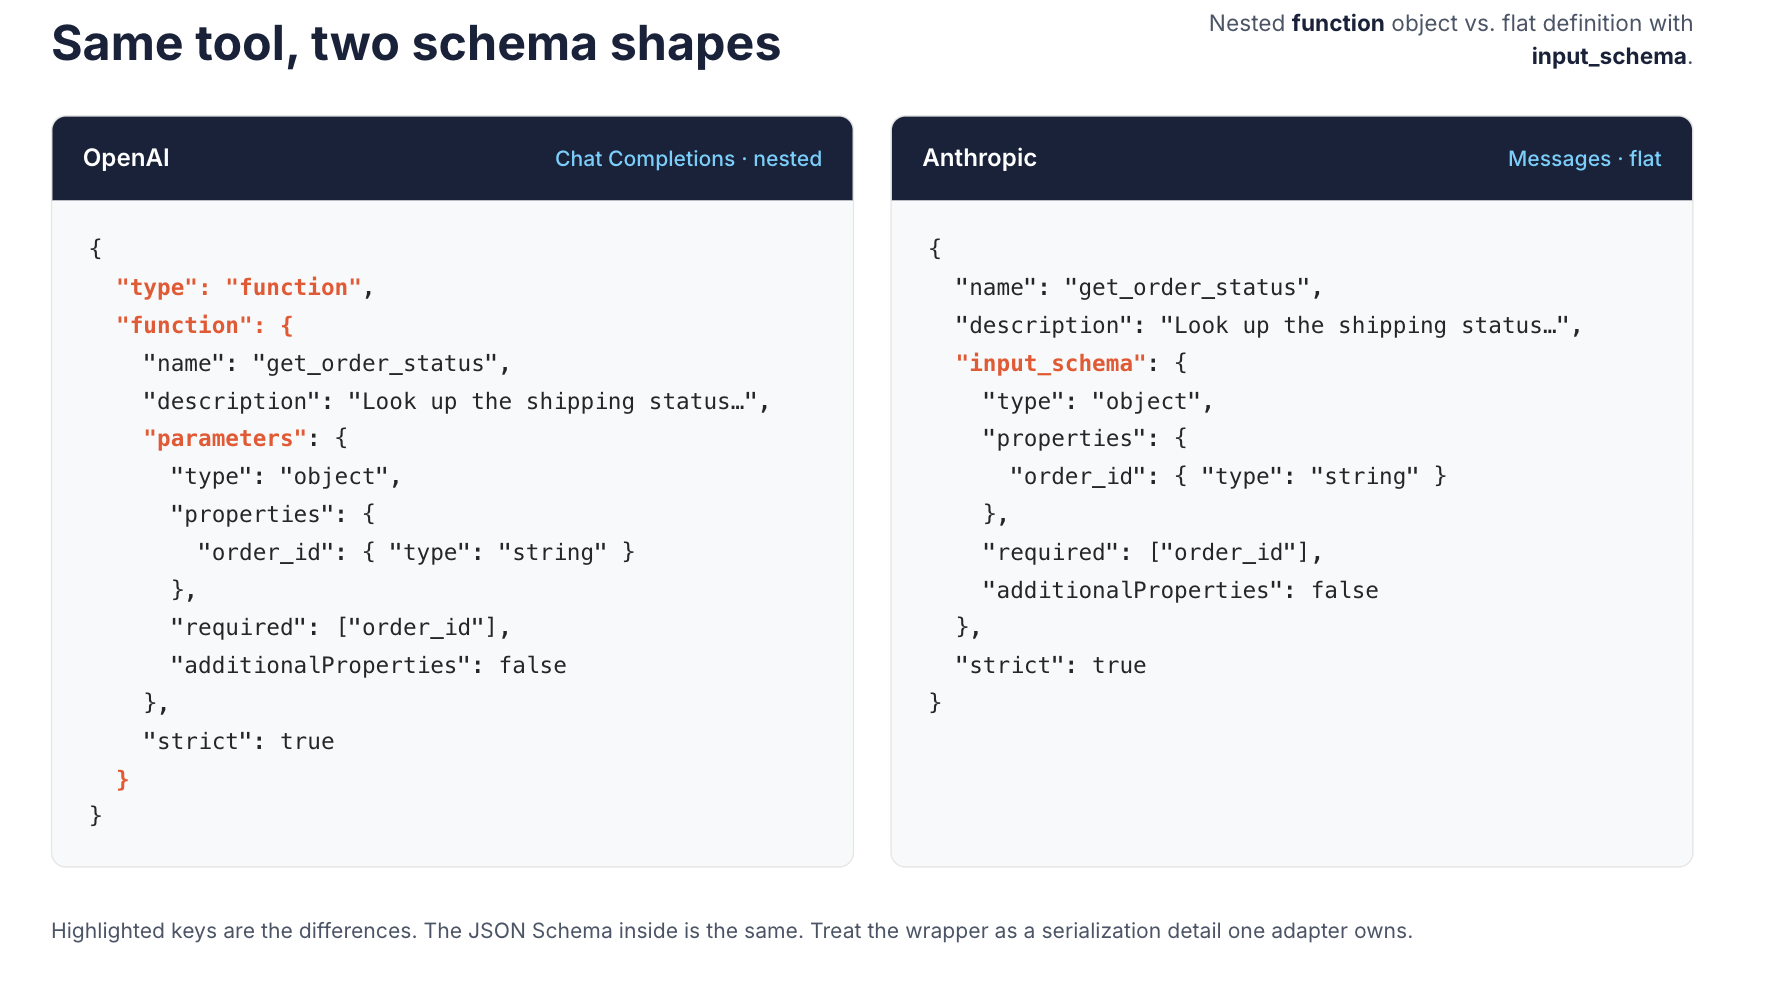1766x990 pixels.
Task: Click the highlighted "parameters" key
Action: [x=225, y=439]
